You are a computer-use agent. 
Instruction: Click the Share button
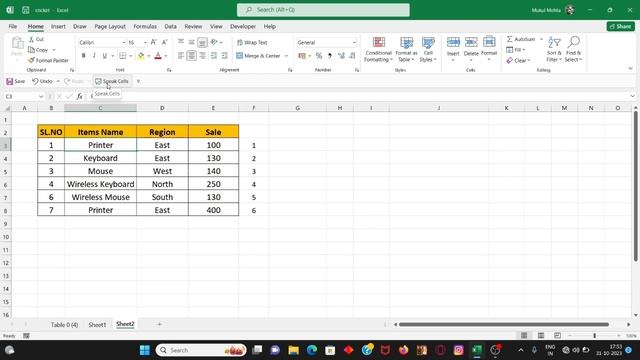[620, 27]
